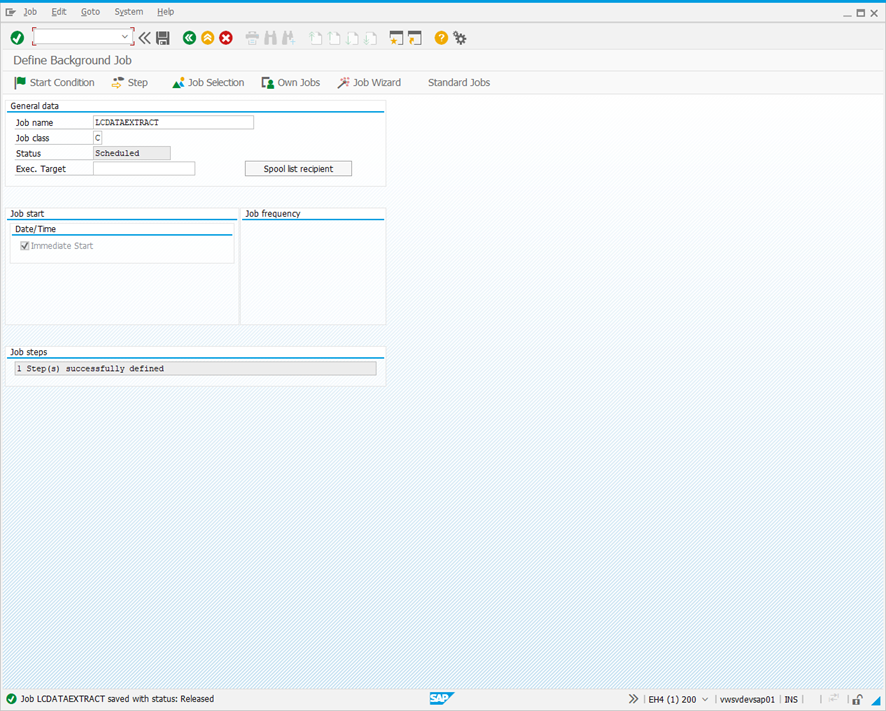Open Help using the question mark icon

click(x=440, y=37)
